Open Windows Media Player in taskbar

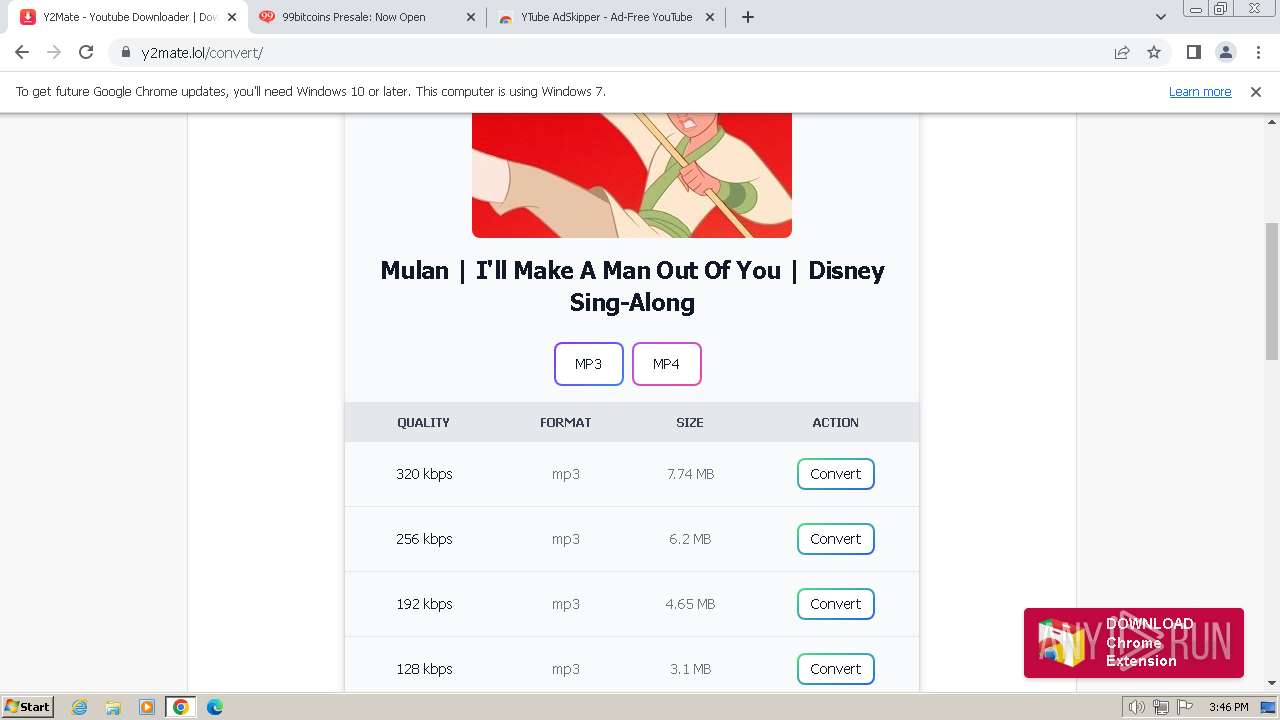(147, 707)
